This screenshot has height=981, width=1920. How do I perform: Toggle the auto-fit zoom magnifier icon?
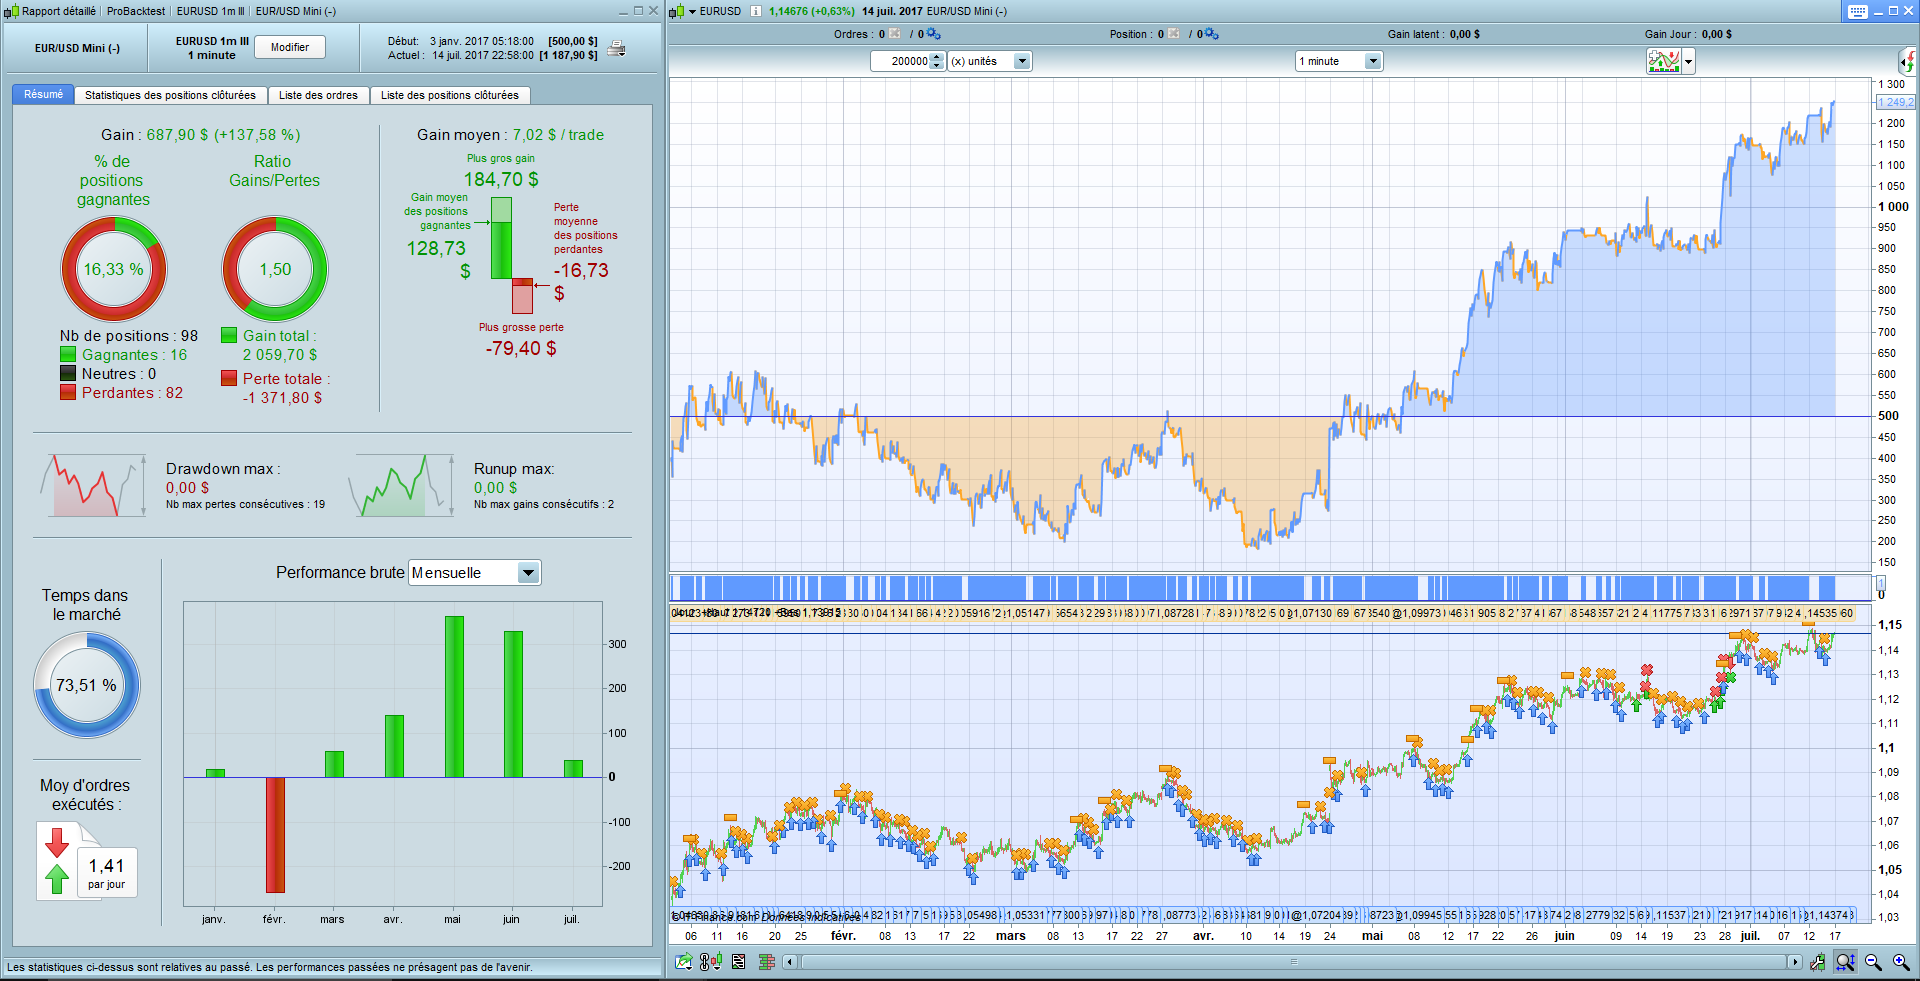pyautogui.click(x=1845, y=962)
